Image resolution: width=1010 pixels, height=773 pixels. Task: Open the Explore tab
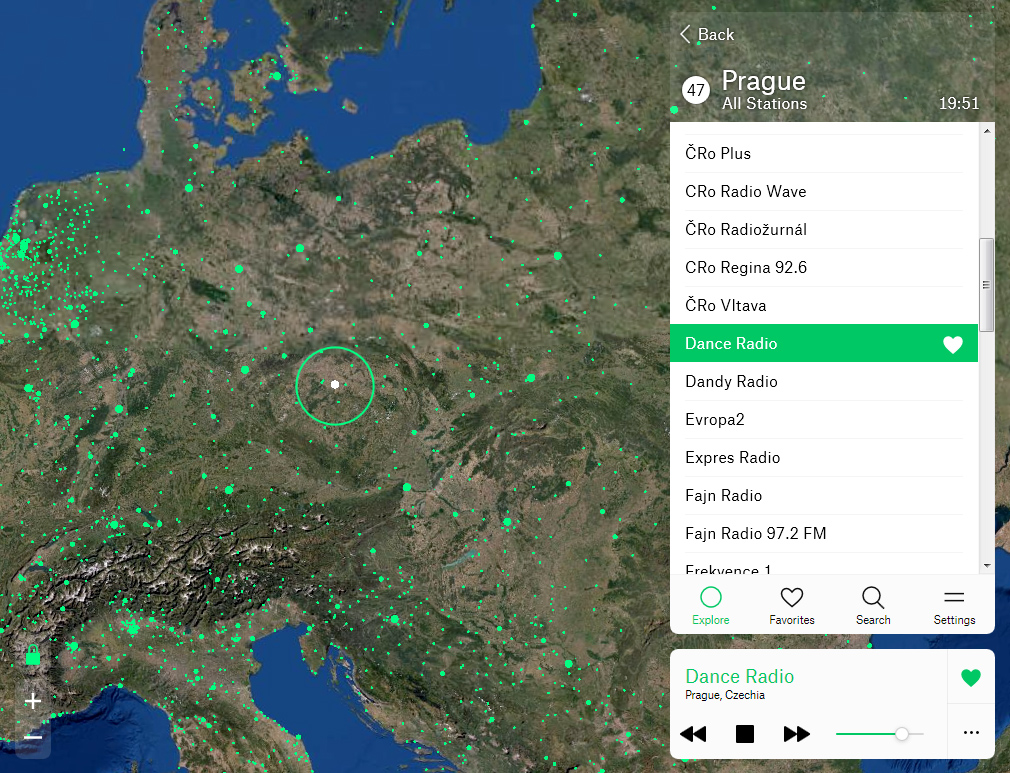(x=710, y=606)
